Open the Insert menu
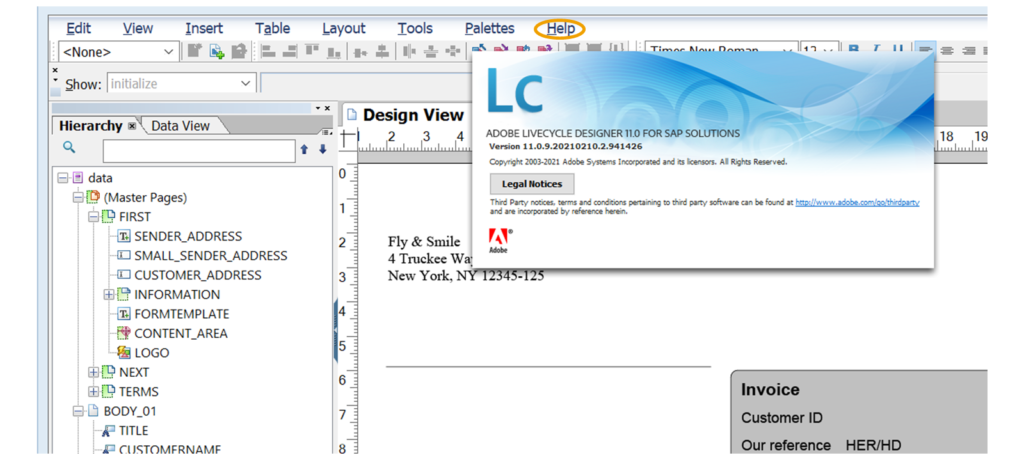 coord(204,29)
